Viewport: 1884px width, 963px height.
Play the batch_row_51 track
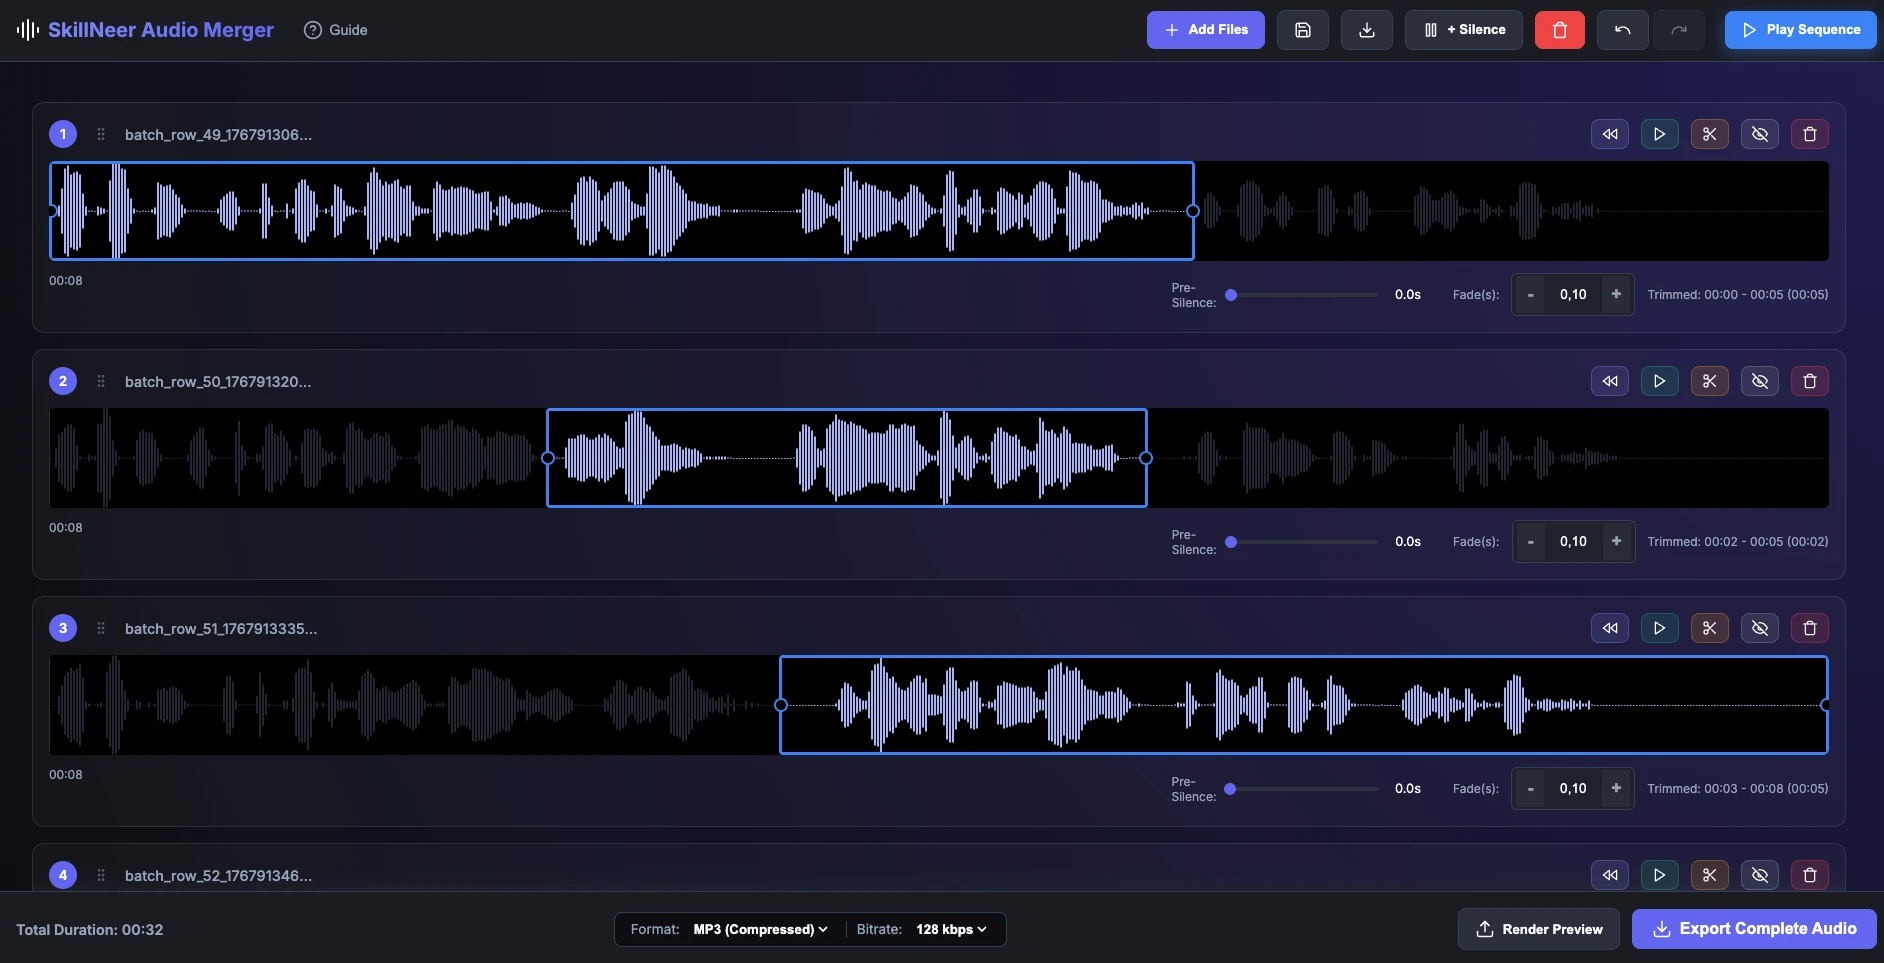click(x=1660, y=628)
